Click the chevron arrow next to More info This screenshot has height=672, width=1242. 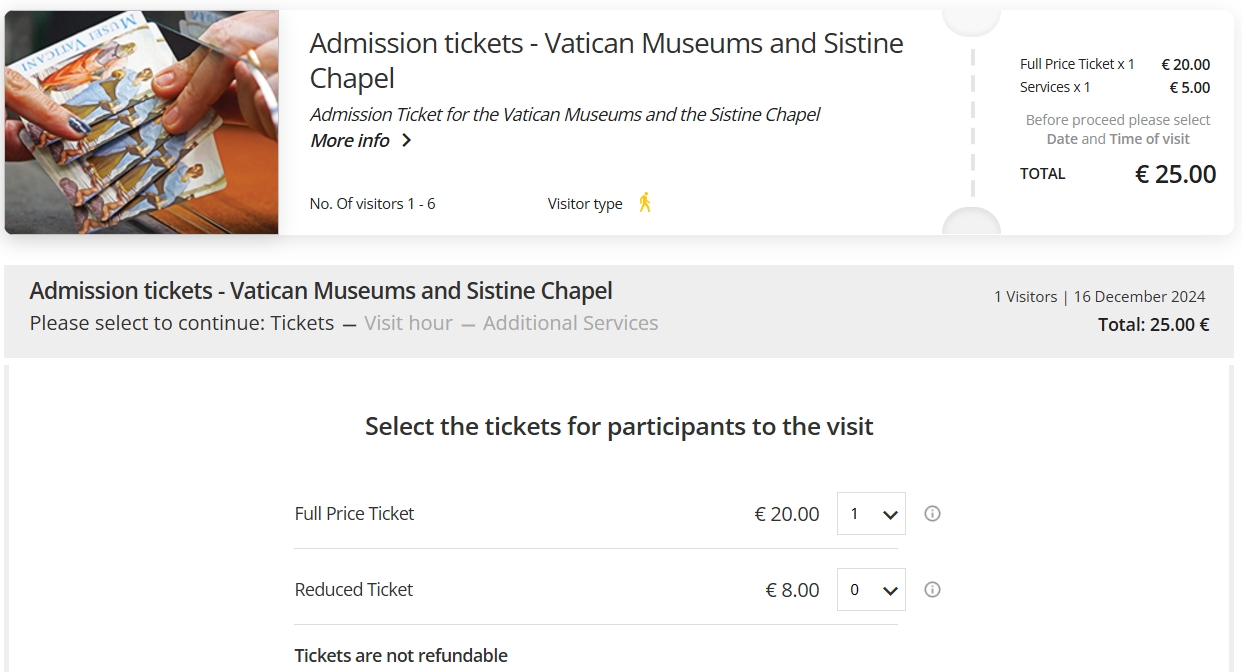pos(406,141)
